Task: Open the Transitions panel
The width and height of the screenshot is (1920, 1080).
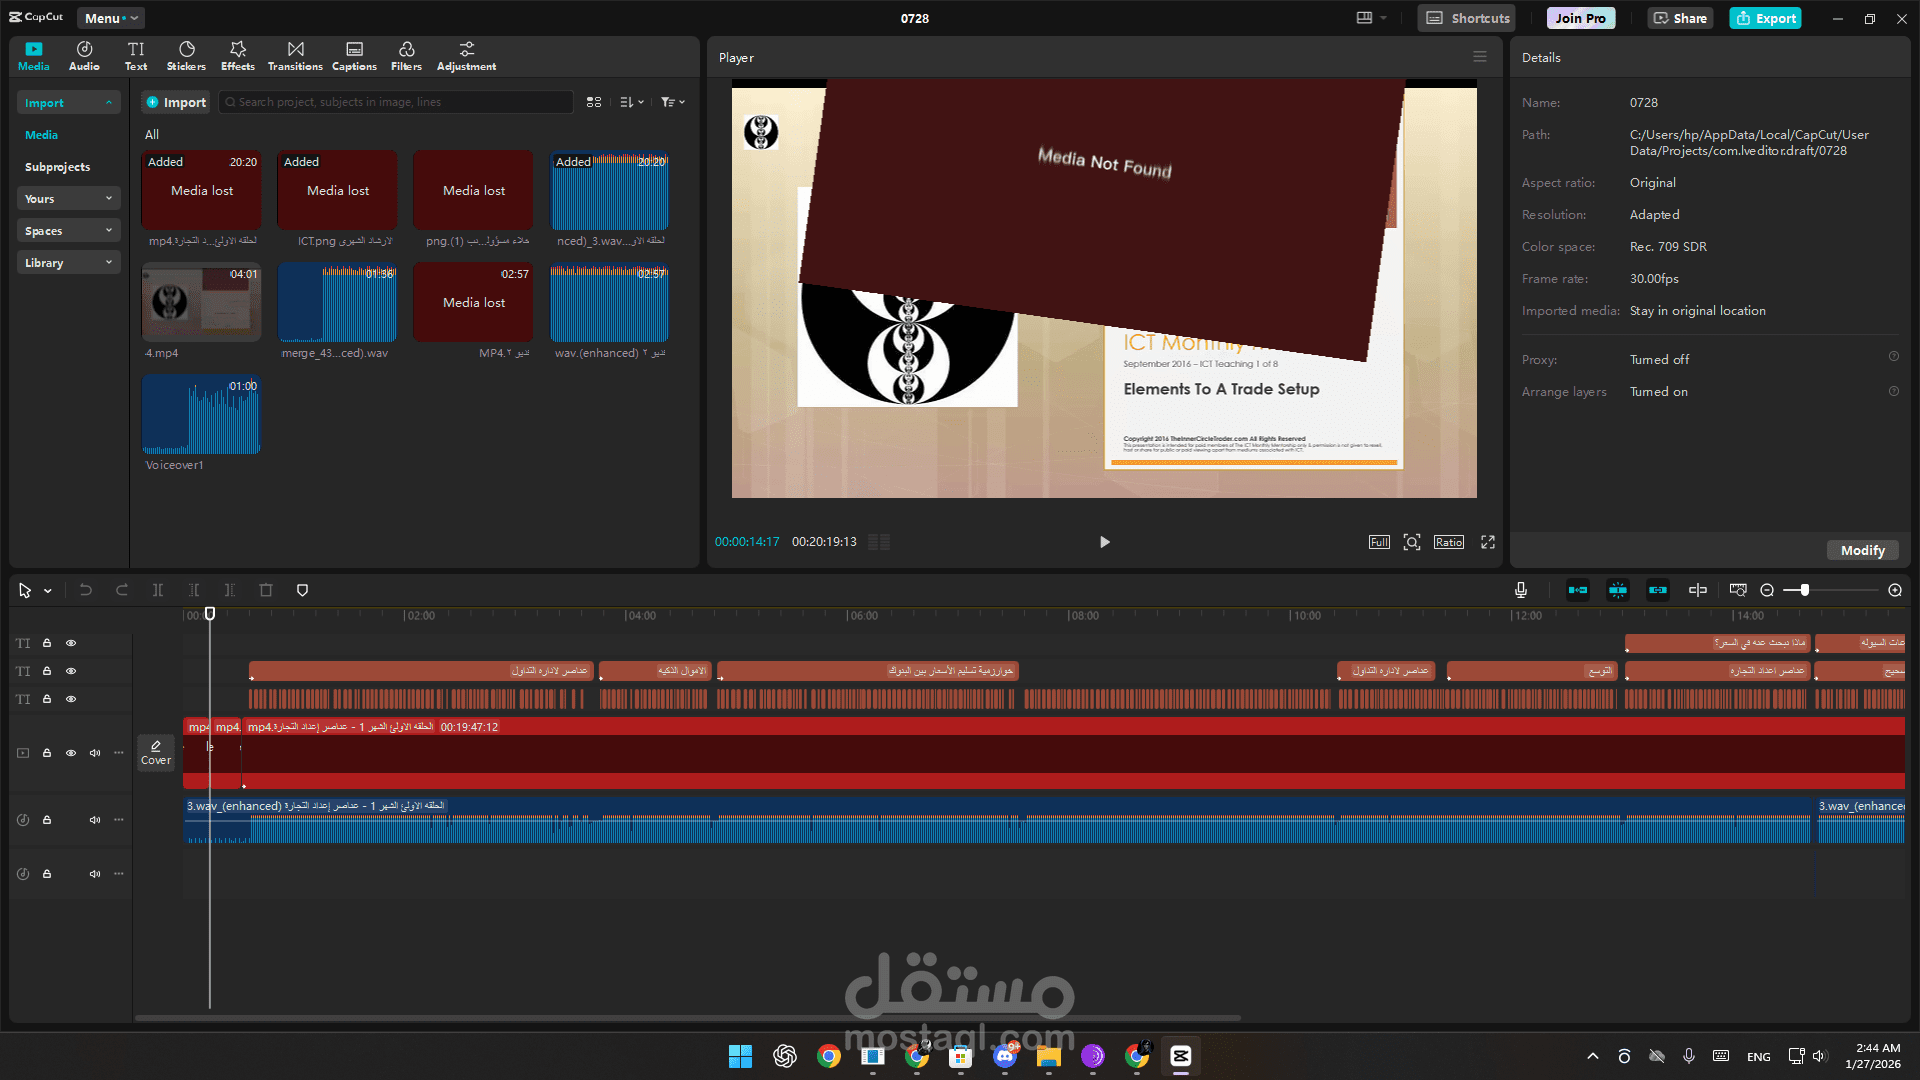Action: click(x=295, y=56)
